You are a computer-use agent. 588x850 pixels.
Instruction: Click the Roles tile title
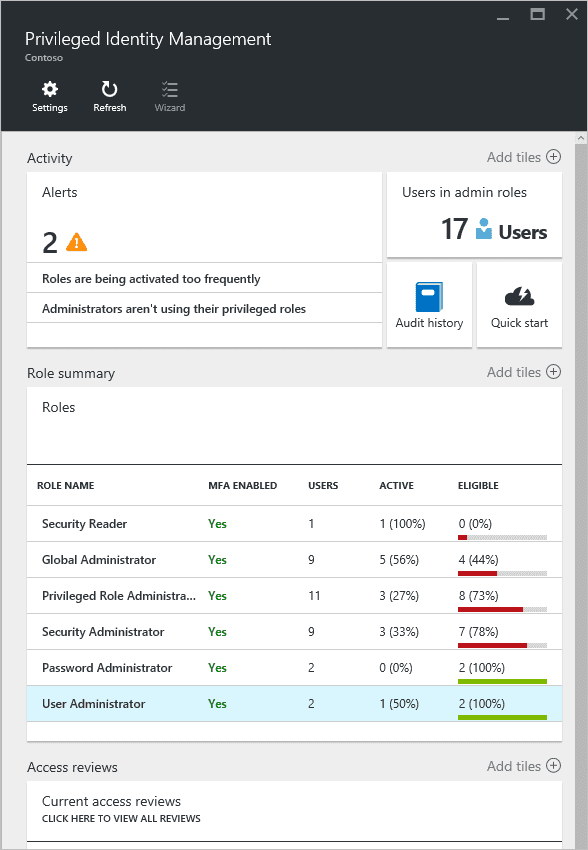tap(59, 408)
